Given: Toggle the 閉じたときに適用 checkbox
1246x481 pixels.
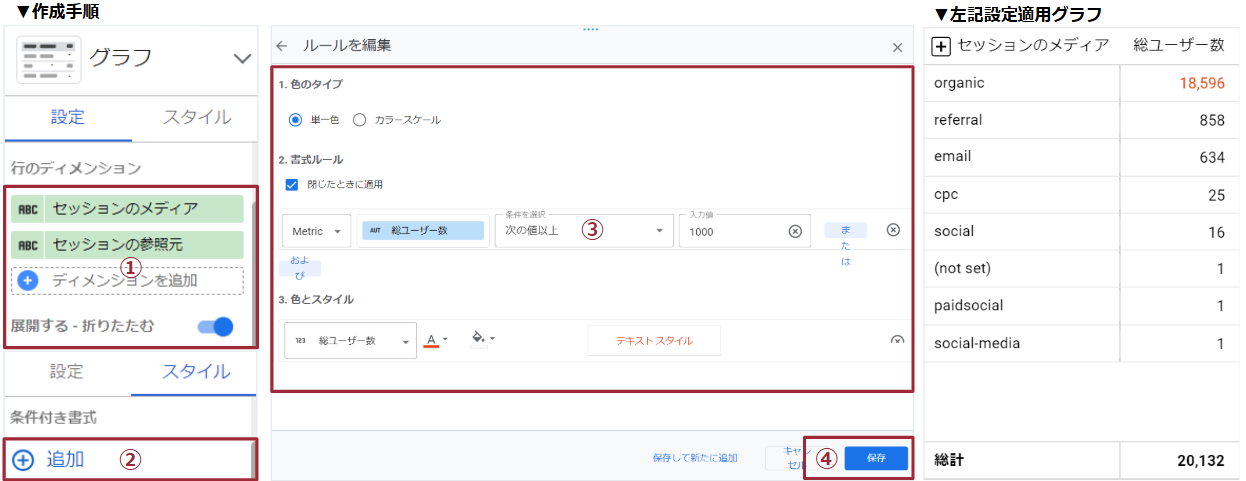Looking at the screenshot, I should (292, 184).
